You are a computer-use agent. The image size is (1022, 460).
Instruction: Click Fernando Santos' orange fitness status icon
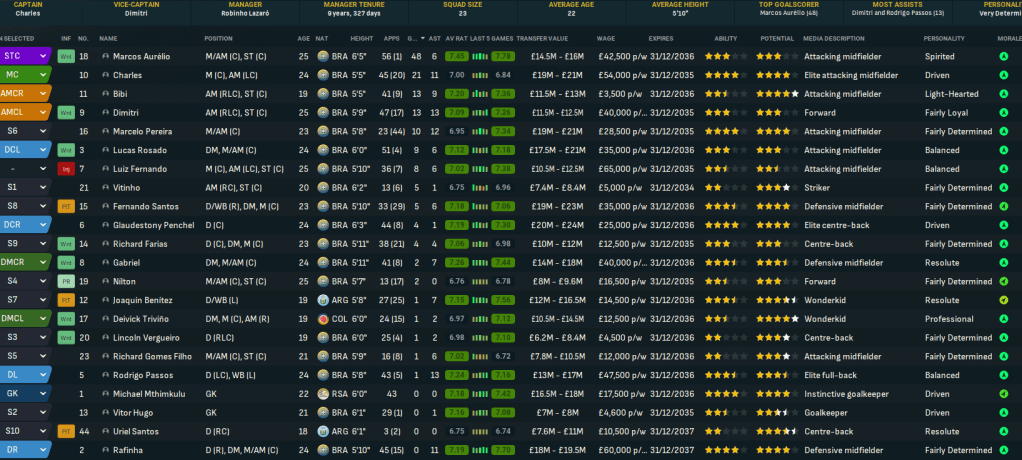(66, 206)
